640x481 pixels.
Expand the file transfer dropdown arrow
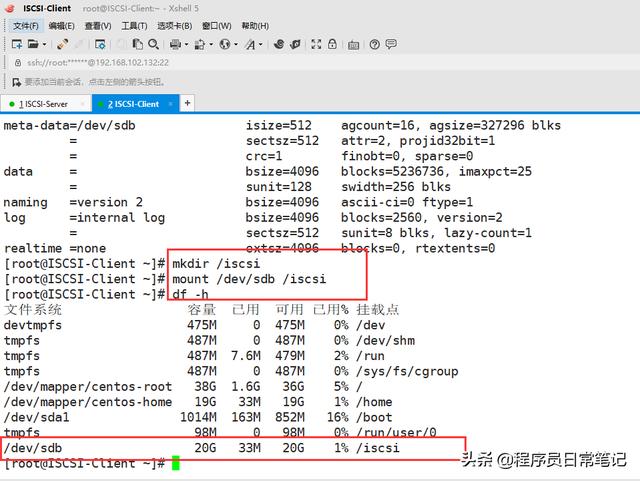coord(211,44)
